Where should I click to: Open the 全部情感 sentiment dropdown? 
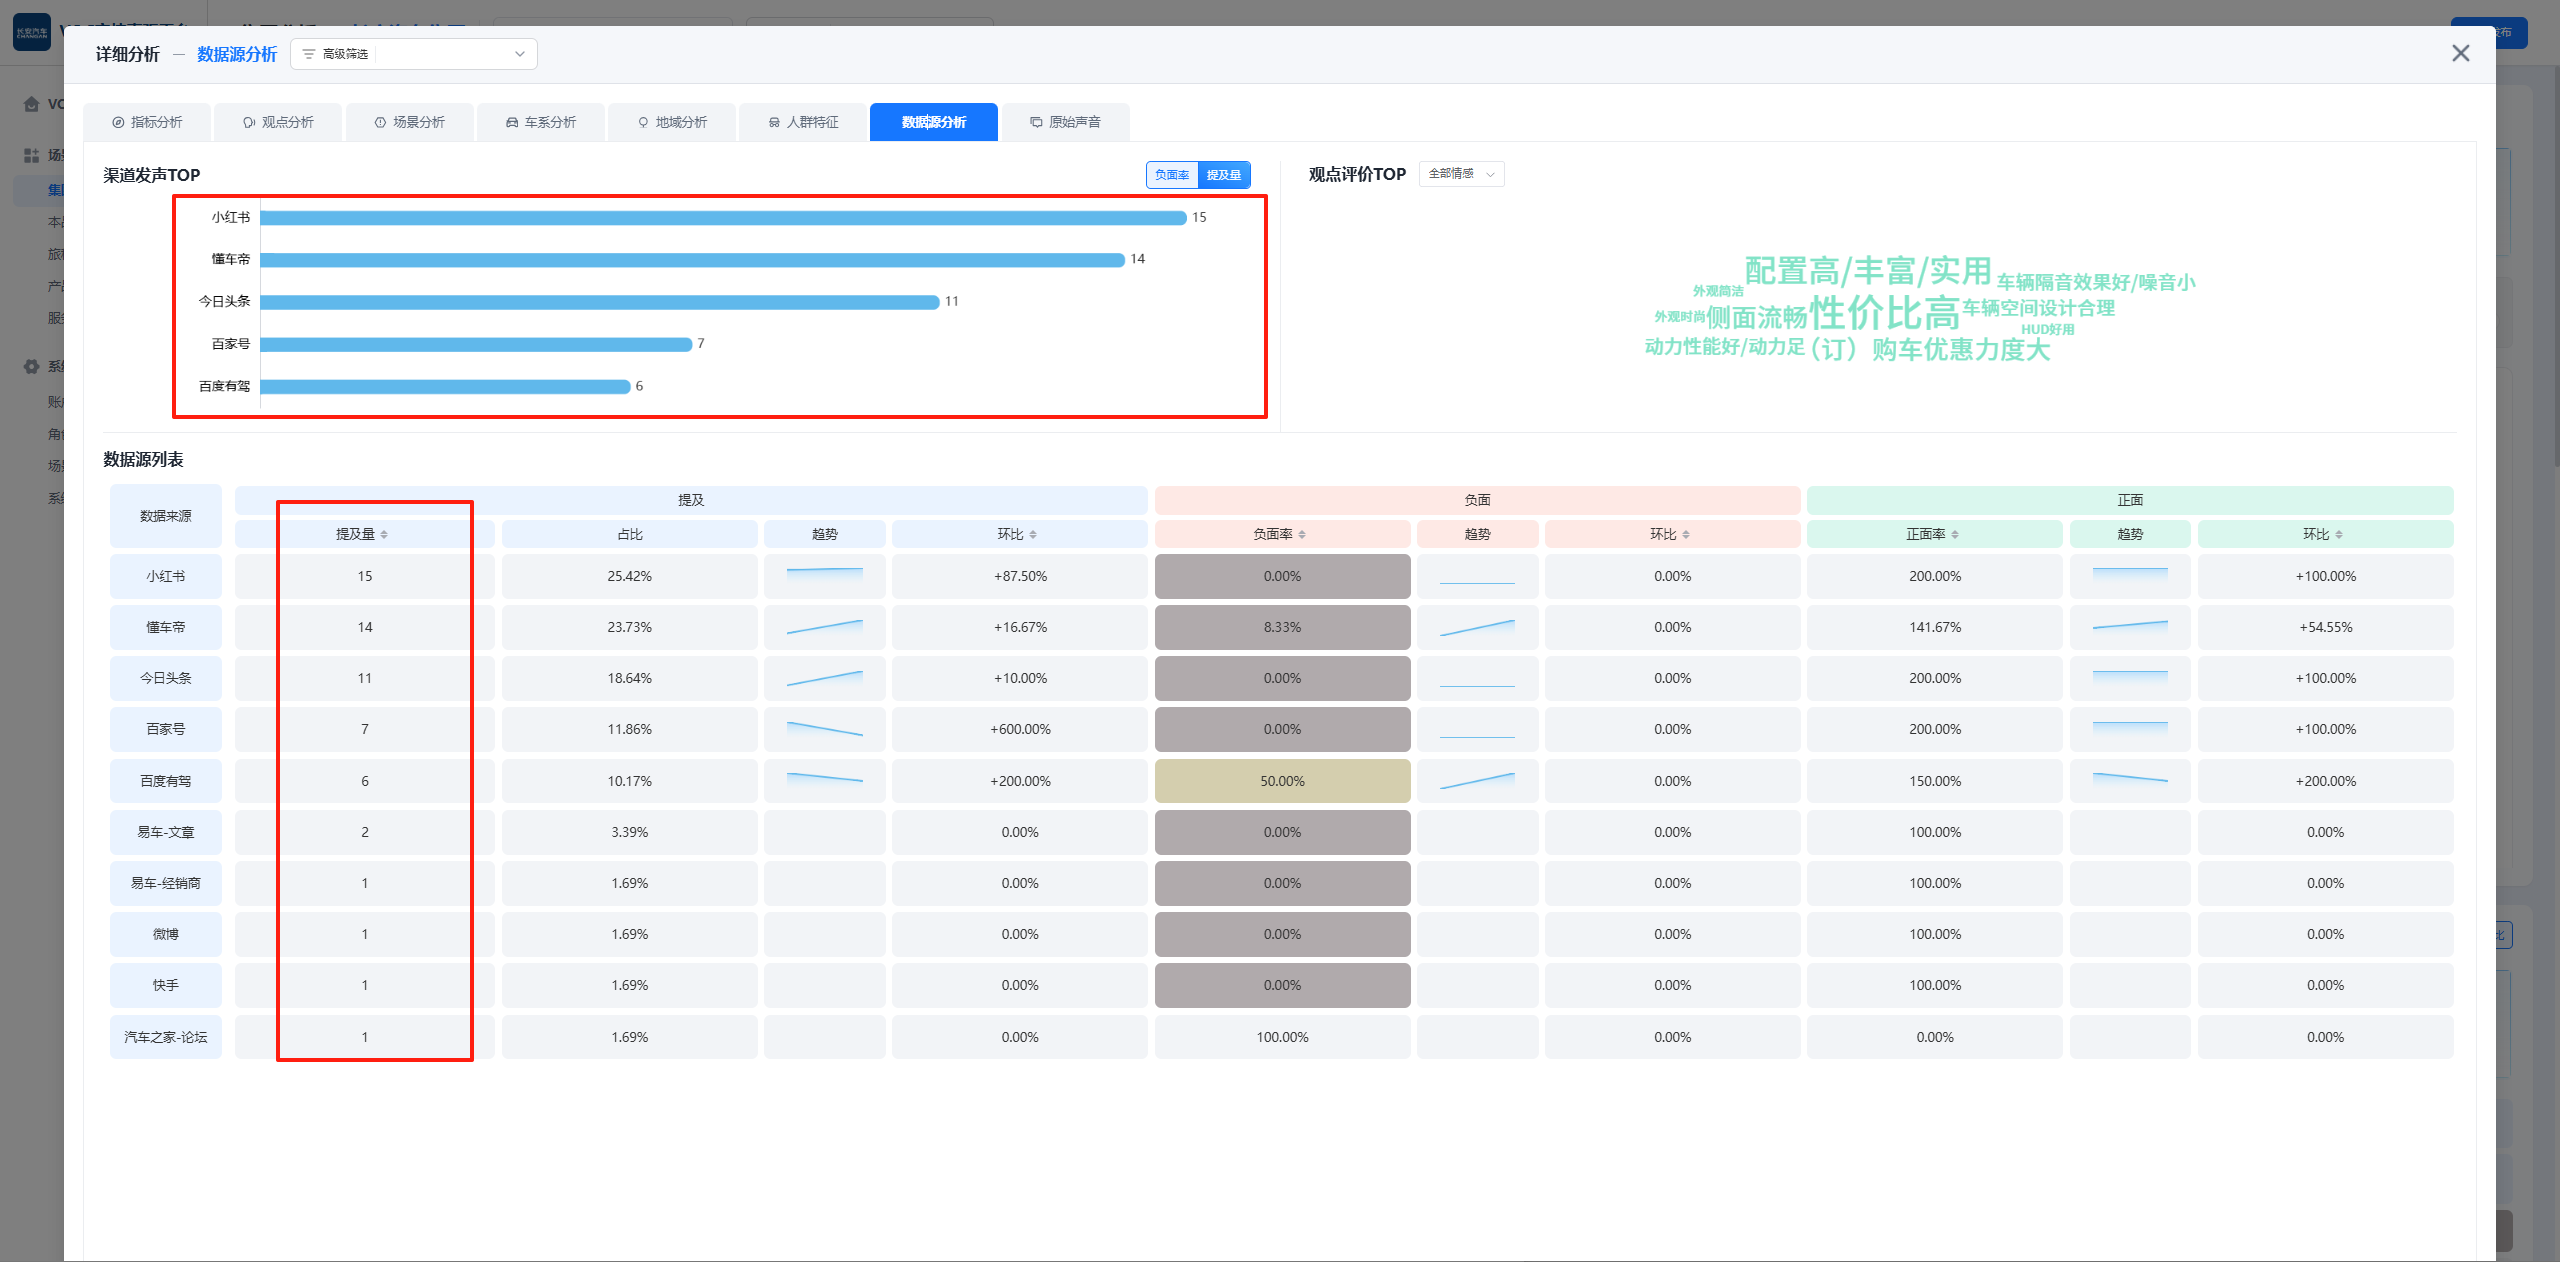point(1461,174)
